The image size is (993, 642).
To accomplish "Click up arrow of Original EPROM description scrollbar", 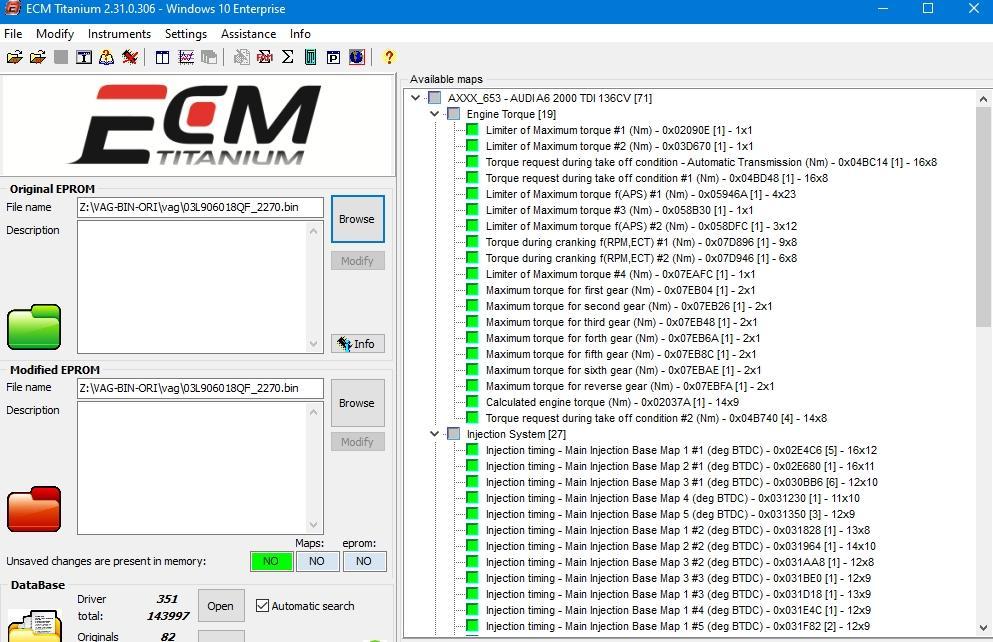I will [313, 231].
